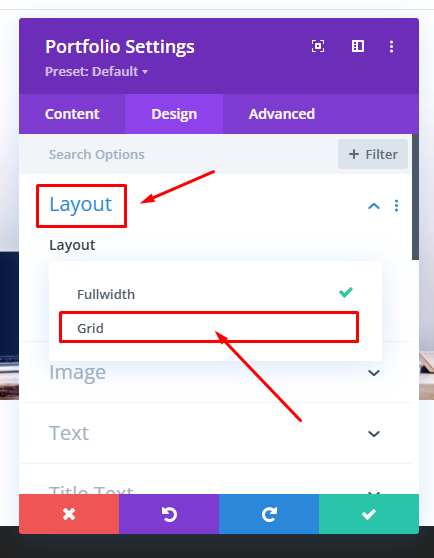This screenshot has height=558, width=434.
Task: Click the settings panel vertical scrollbar
Action: tap(416, 197)
